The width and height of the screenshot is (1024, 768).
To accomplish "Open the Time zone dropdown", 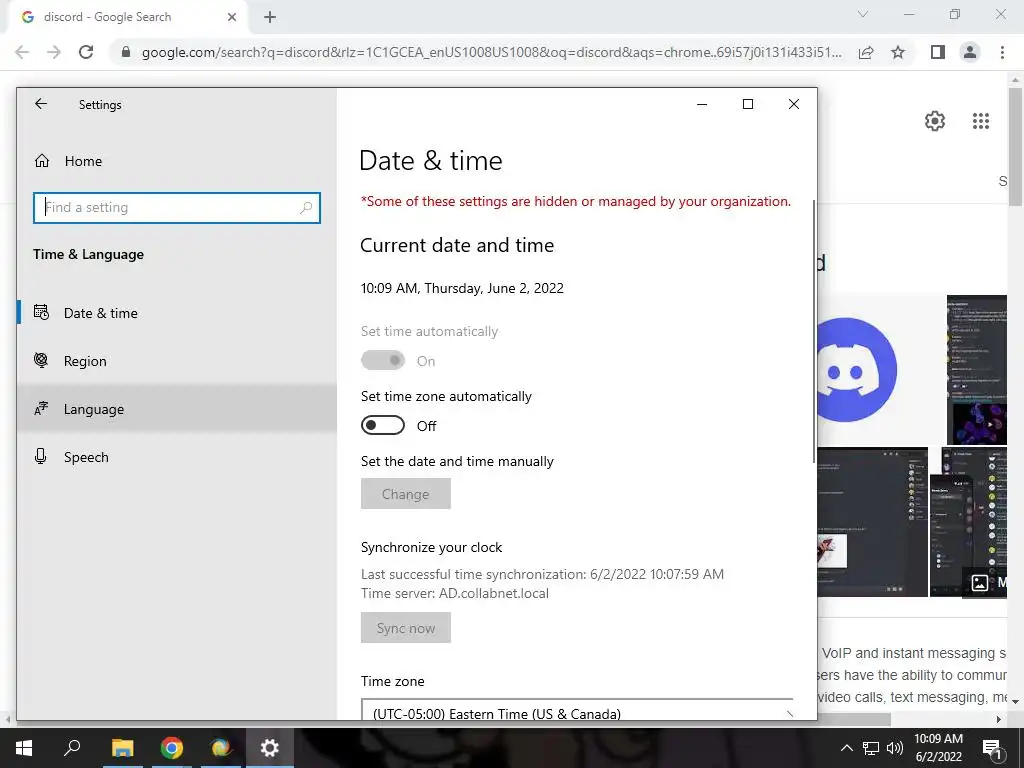I will [577, 710].
